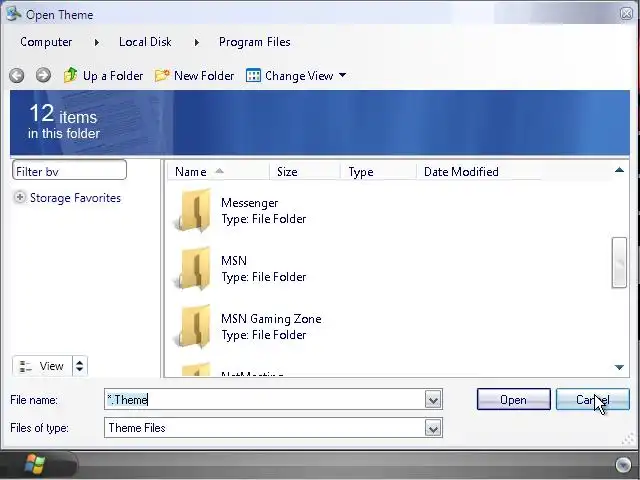Sort by the Size column header
The image size is (640, 480).
tap(305, 171)
